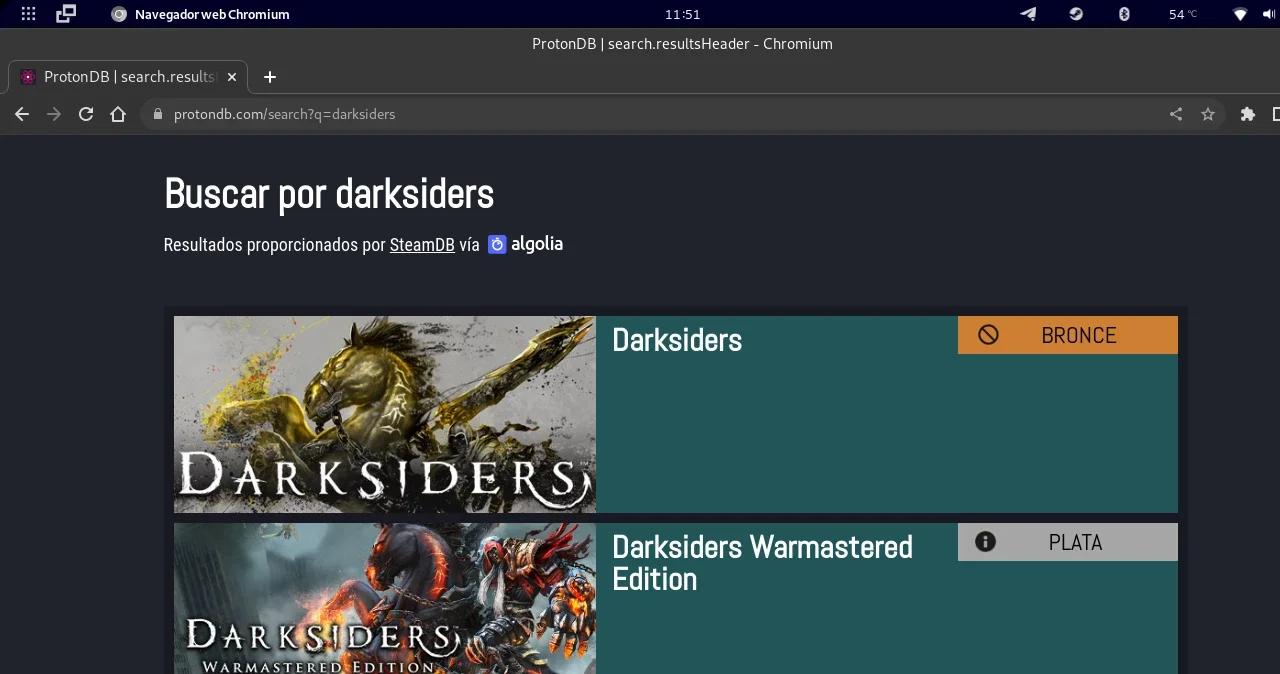Click the Algolia logo
This screenshot has height=674, width=1280.
coord(524,244)
